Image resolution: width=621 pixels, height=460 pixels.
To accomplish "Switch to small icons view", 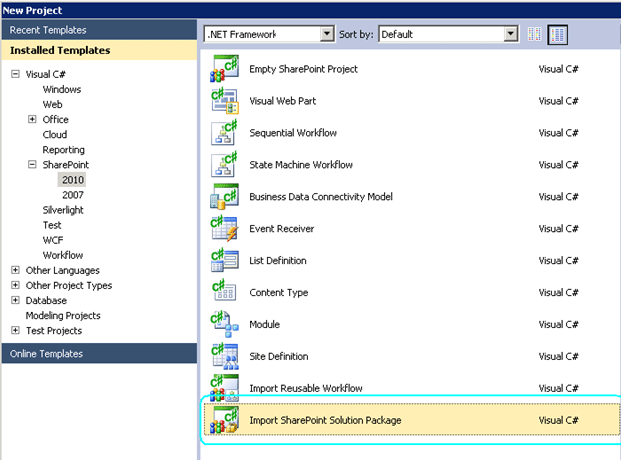I will [534, 34].
